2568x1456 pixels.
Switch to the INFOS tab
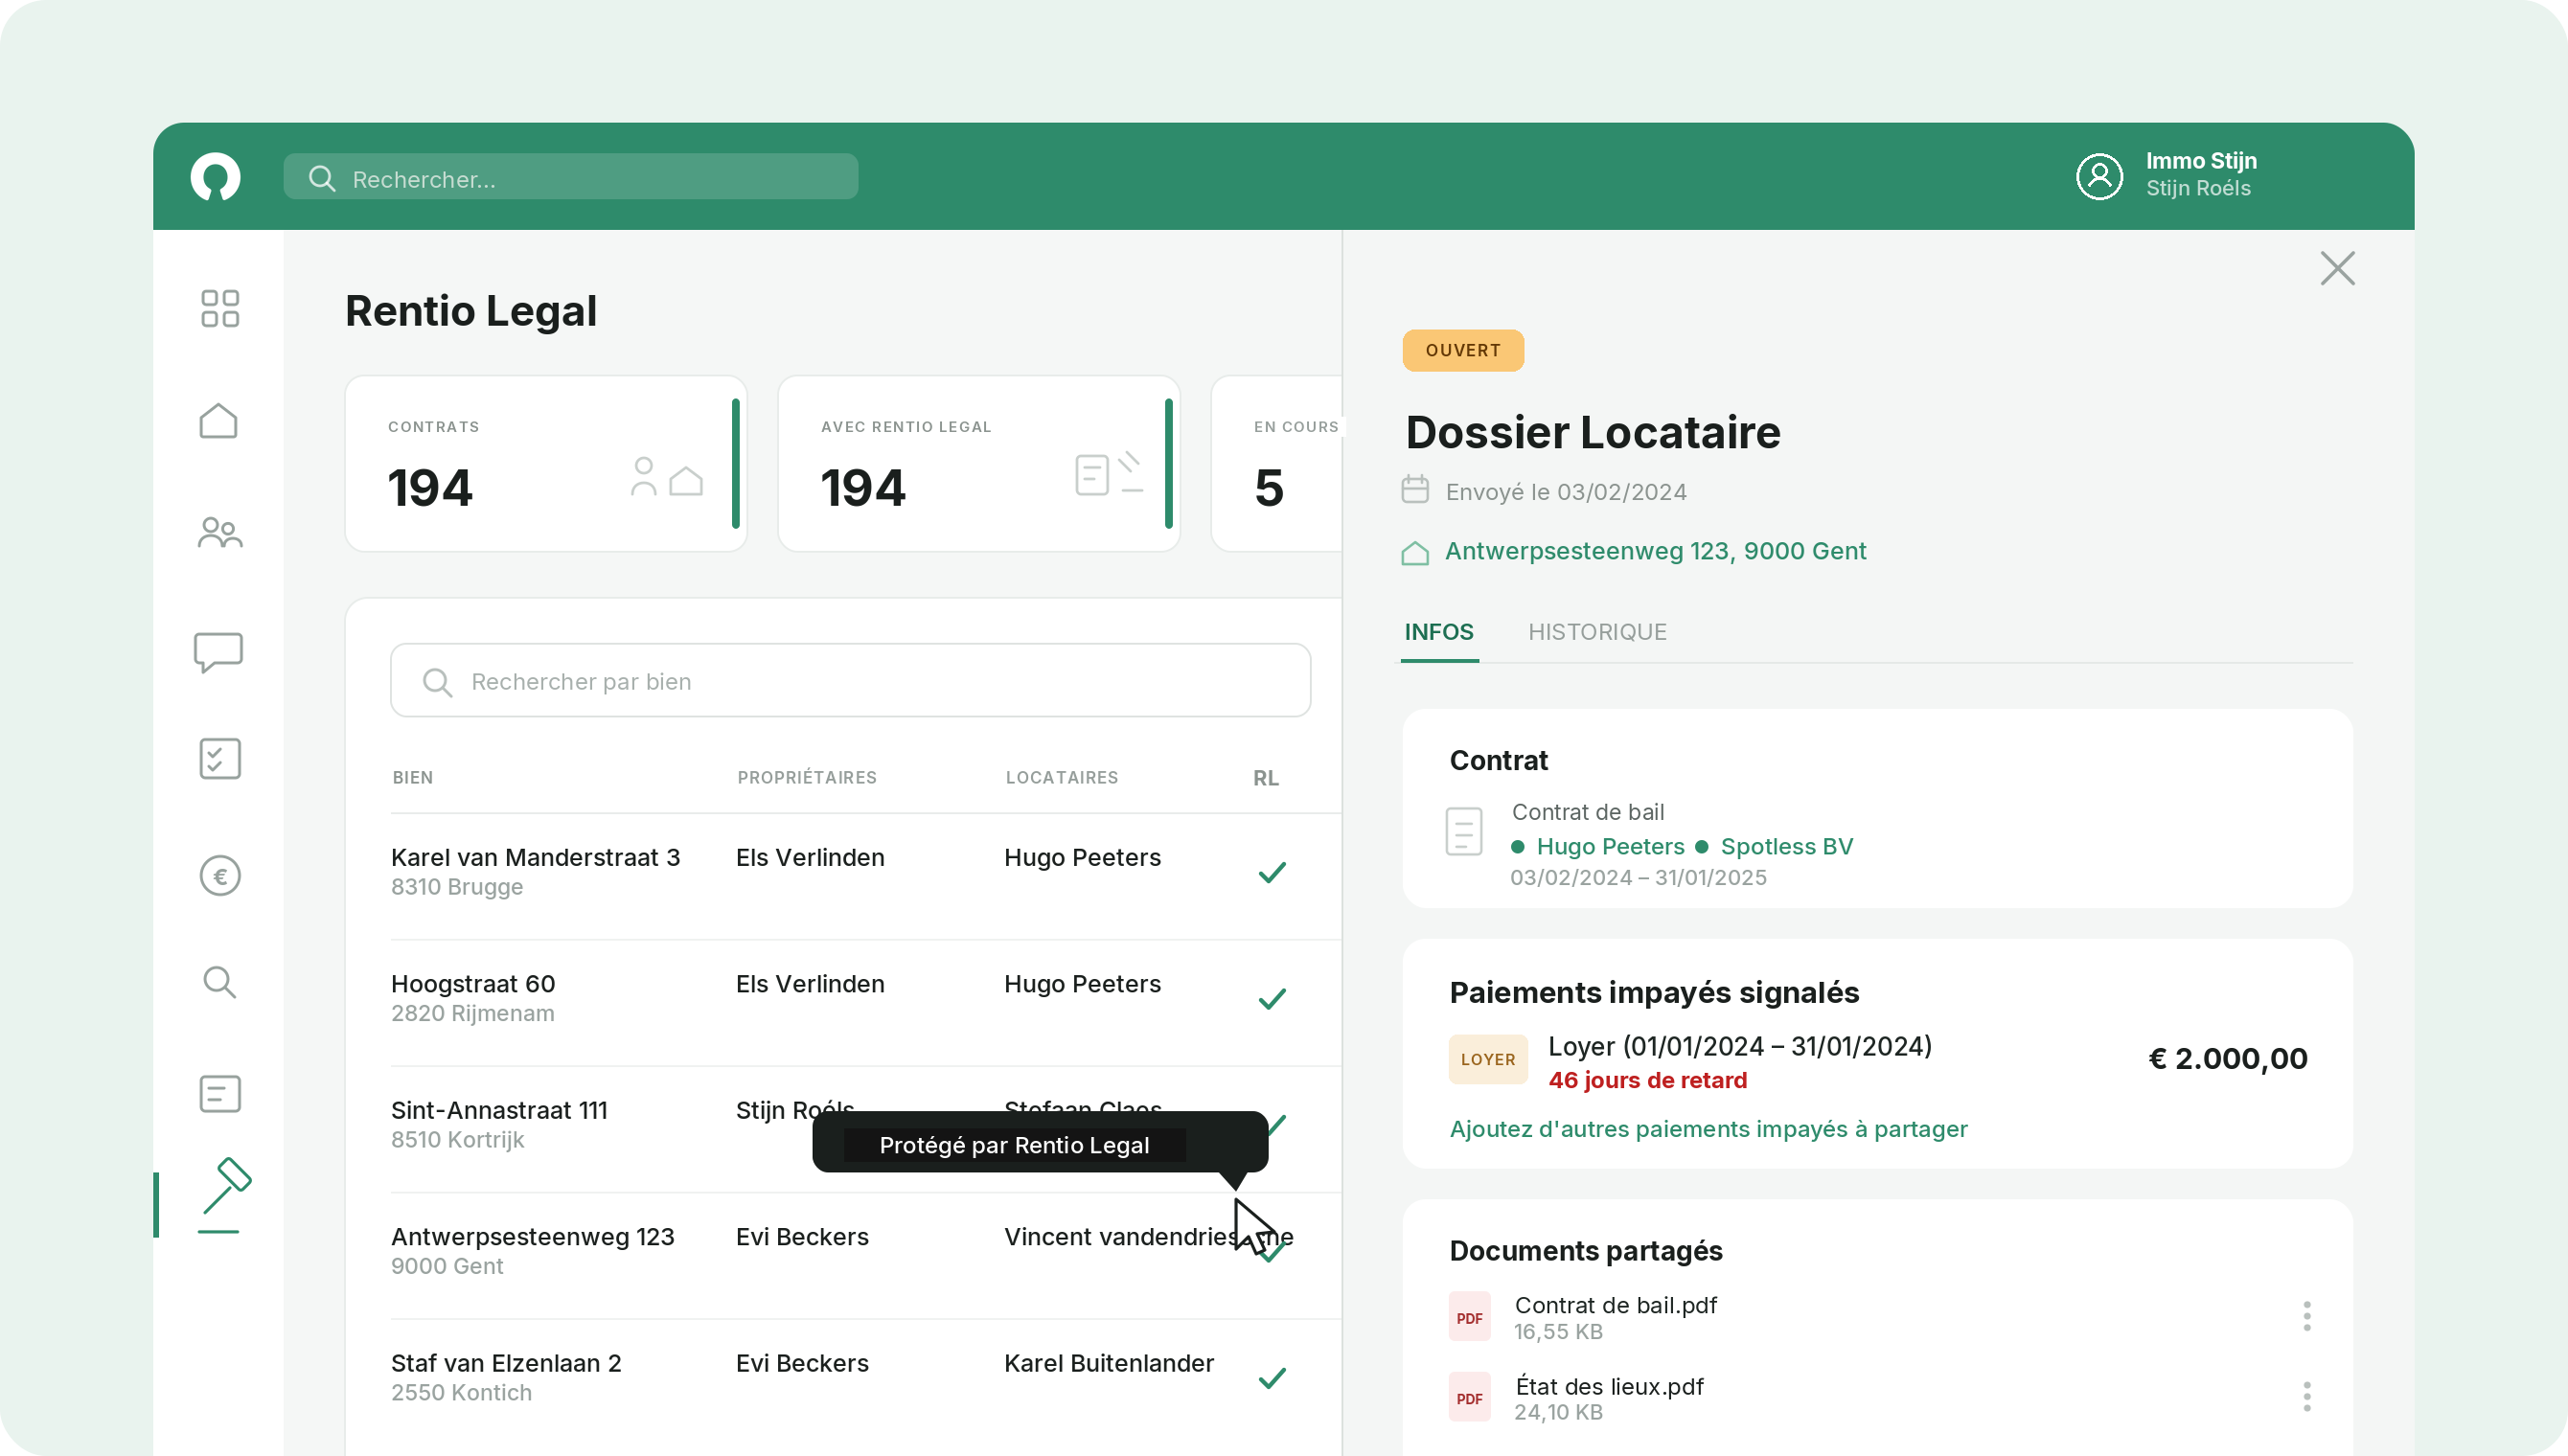1439,632
